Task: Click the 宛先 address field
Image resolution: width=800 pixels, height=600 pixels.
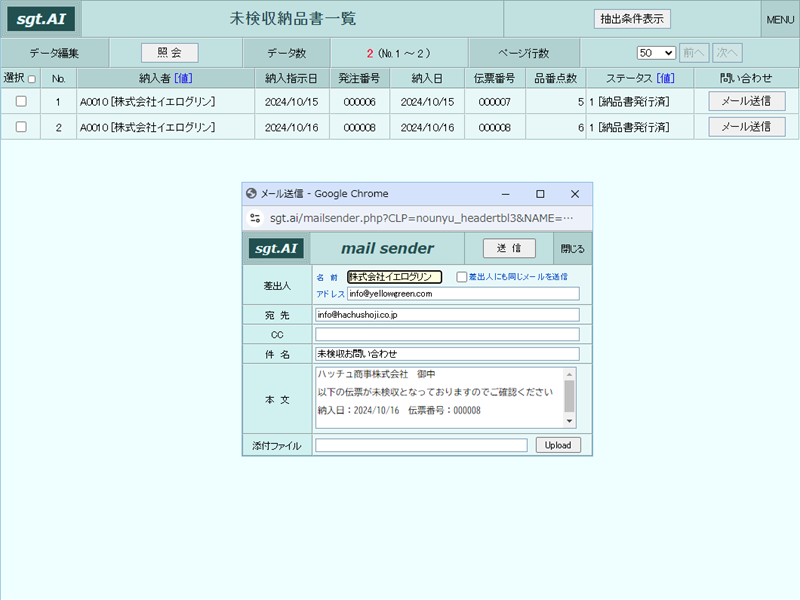Action: point(447,315)
